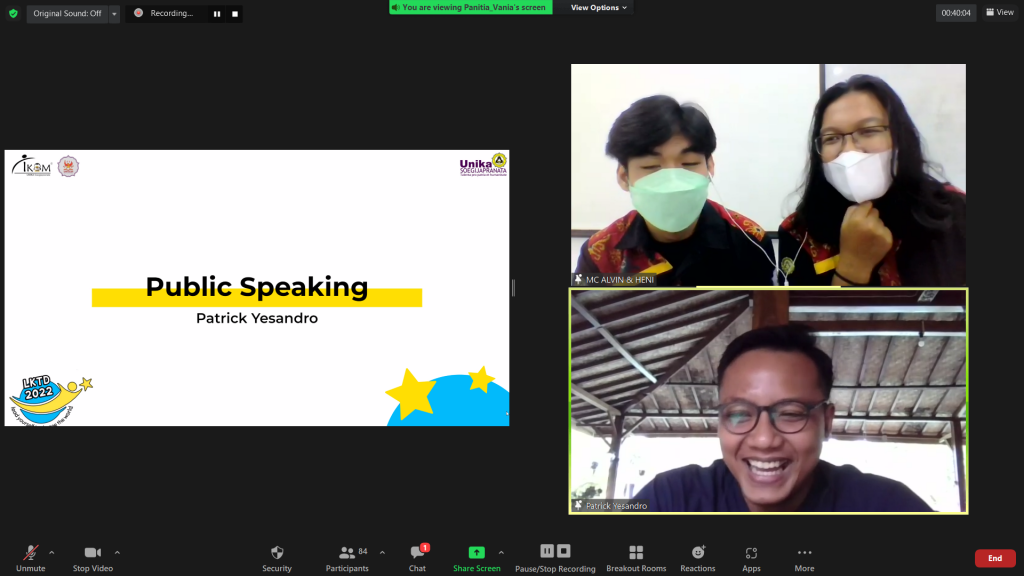Stop Video camera button
Screen dimensions: 1024x576
click(x=93, y=559)
